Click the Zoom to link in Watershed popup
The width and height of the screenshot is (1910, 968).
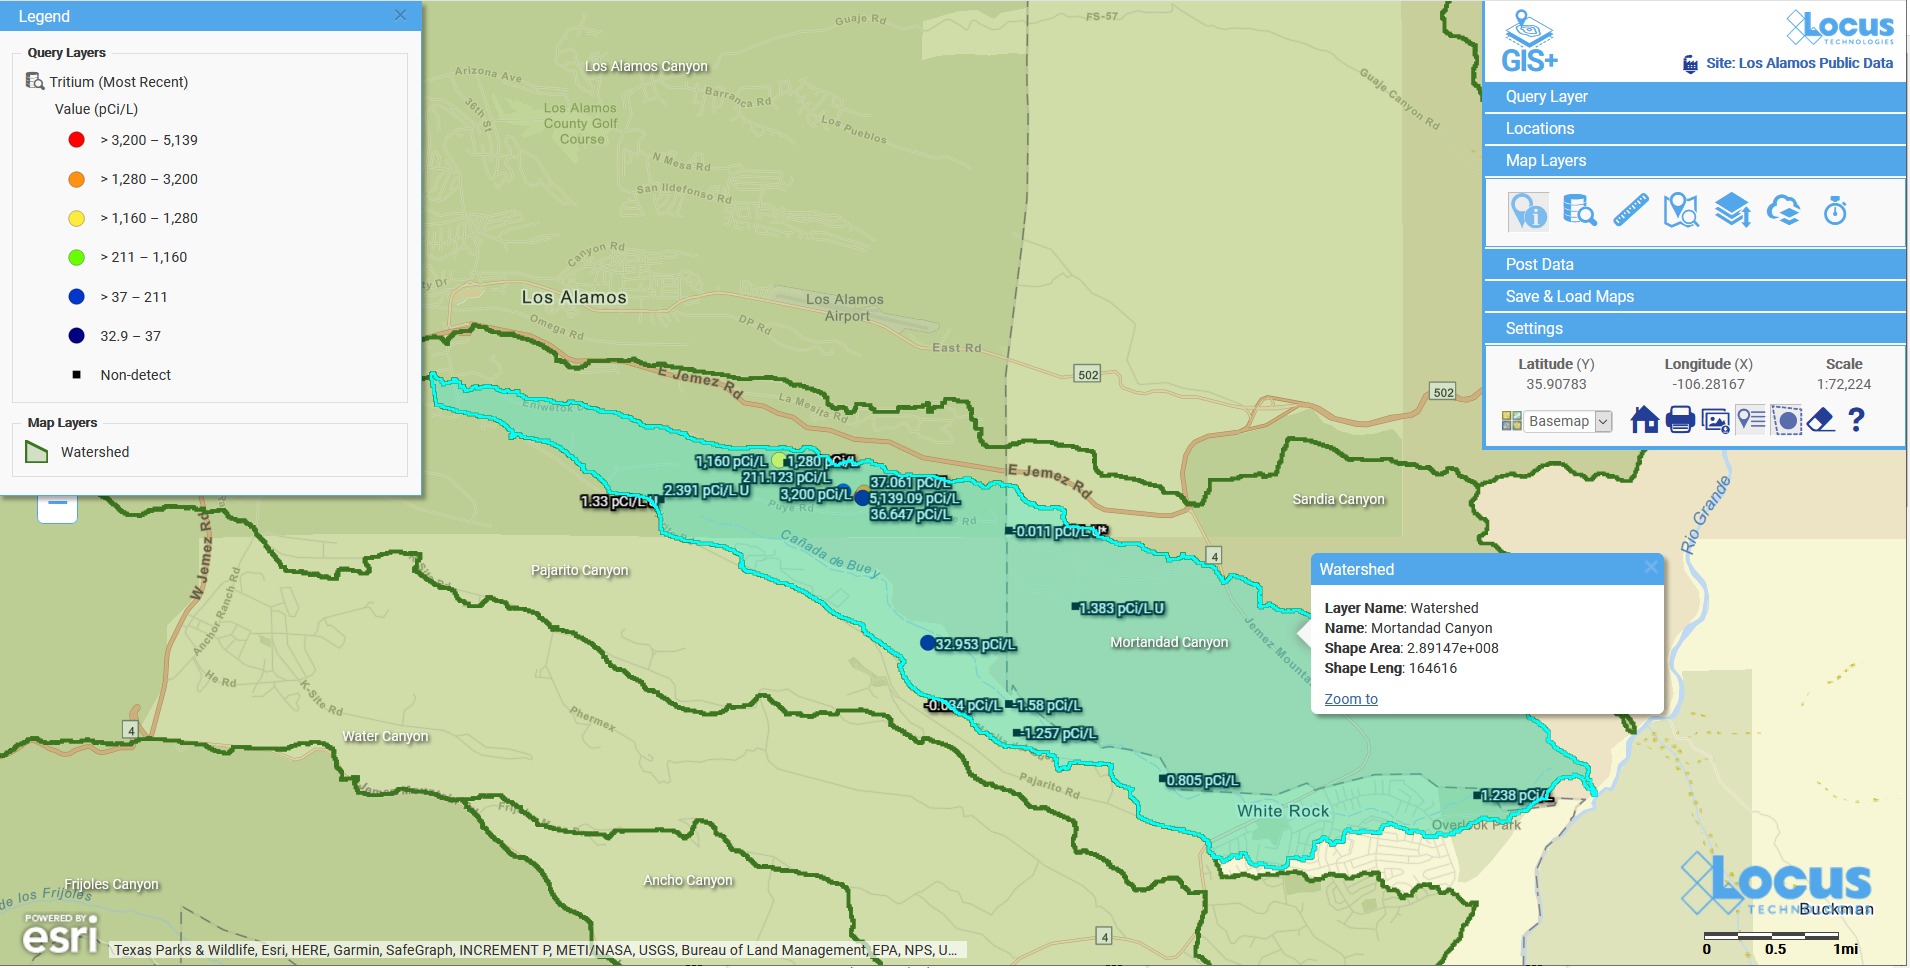pos(1350,698)
